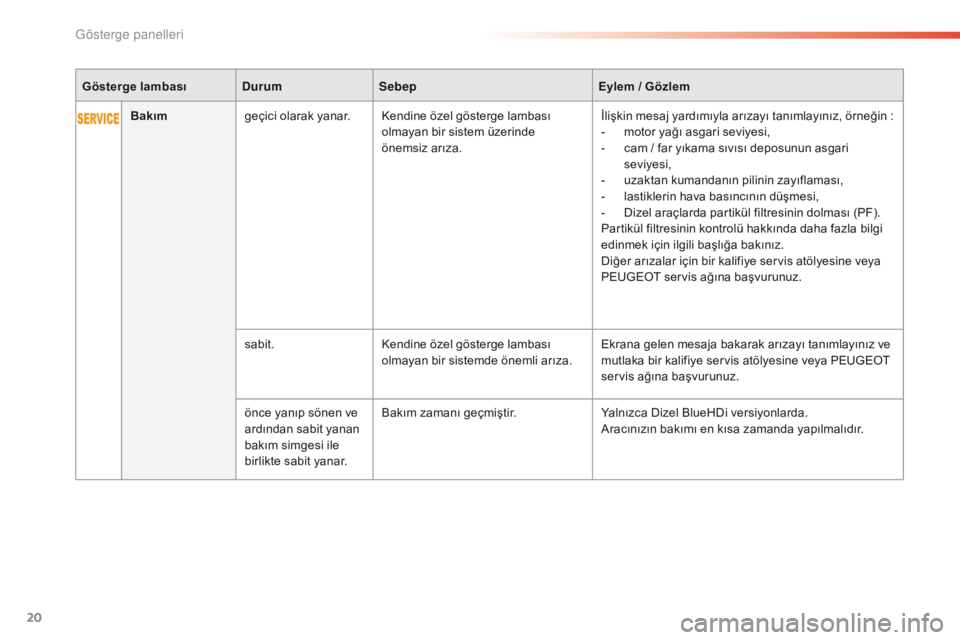Click the 'Sebep' column header

pos(397,86)
